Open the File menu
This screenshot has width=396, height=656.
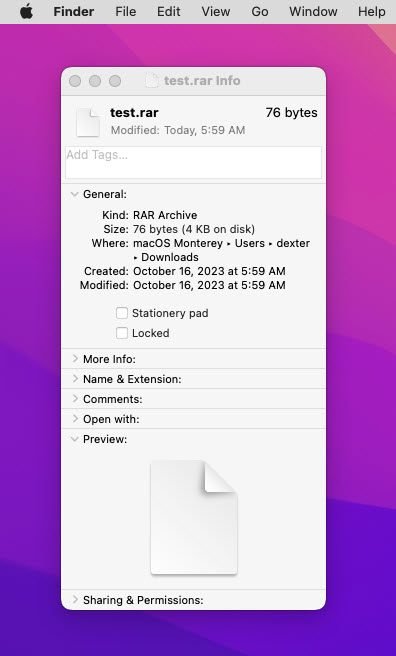point(125,11)
